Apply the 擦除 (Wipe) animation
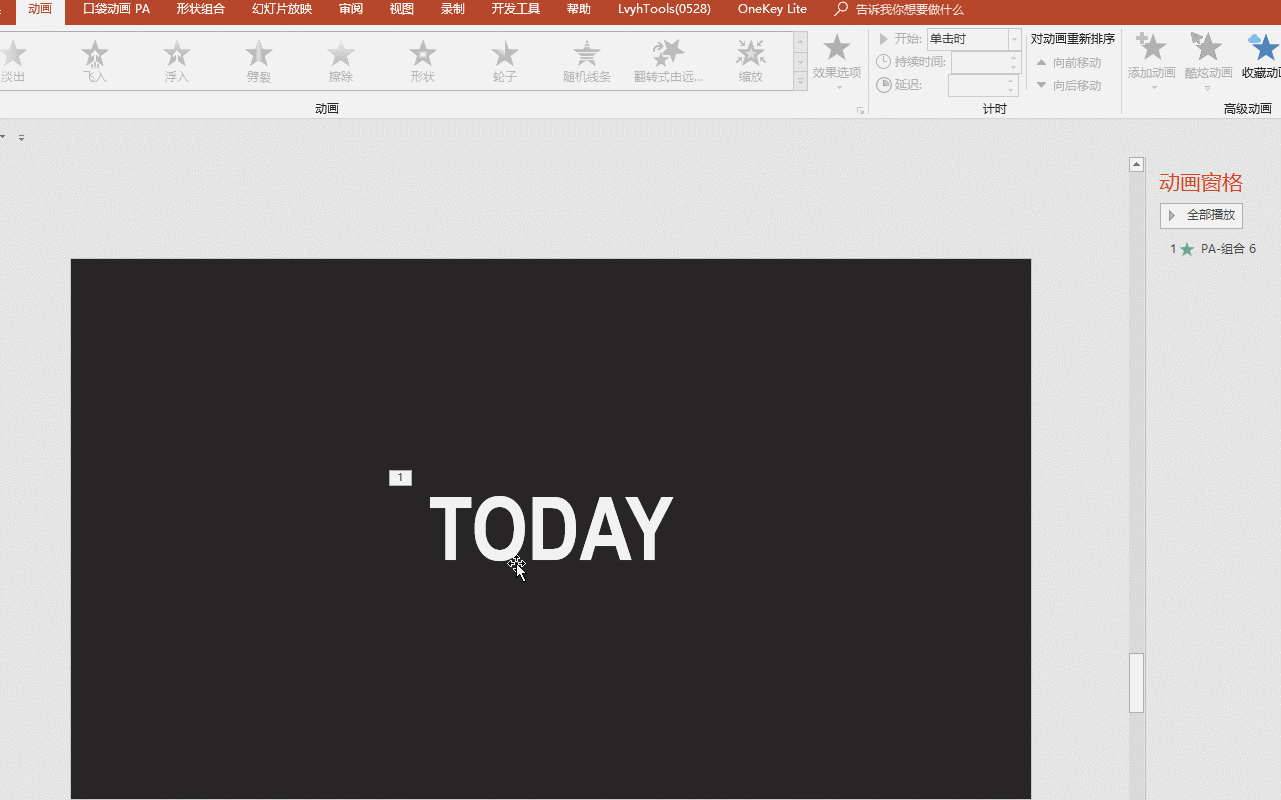 [341, 60]
